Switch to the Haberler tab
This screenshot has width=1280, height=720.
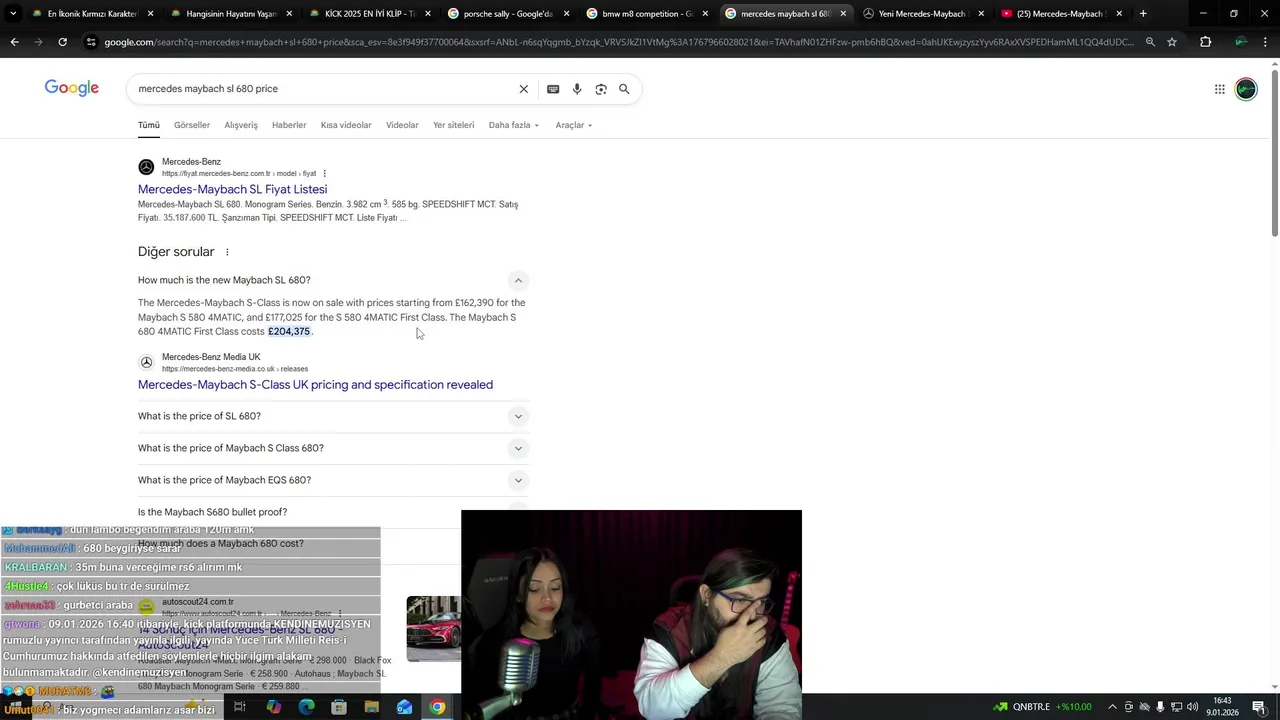(x=289, y=125)
